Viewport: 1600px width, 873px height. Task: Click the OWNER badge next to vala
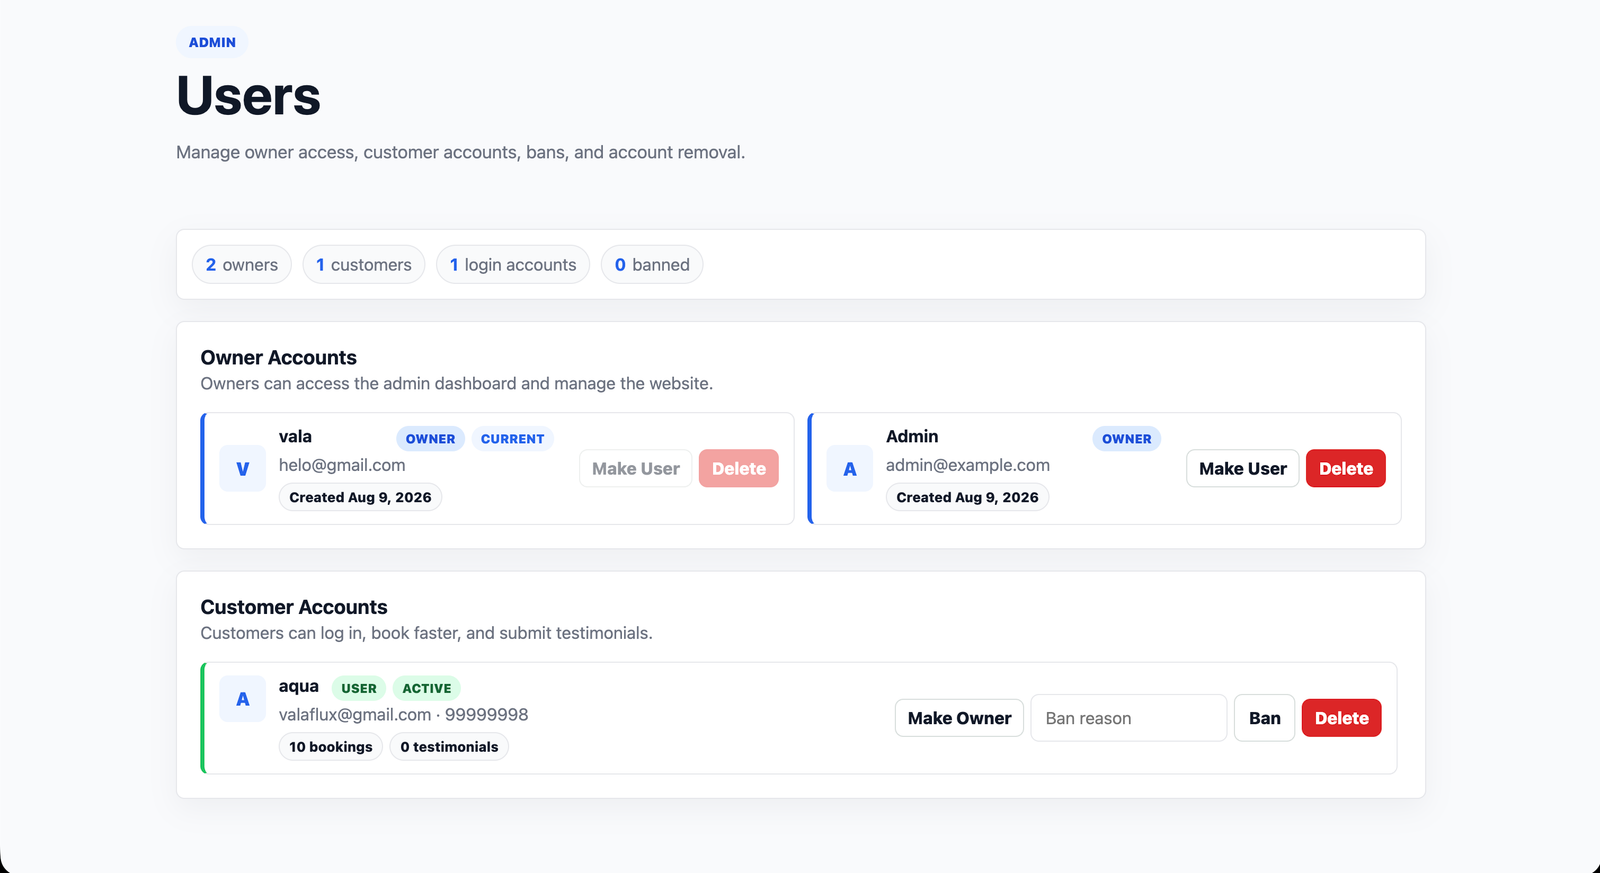click(430, 438)
